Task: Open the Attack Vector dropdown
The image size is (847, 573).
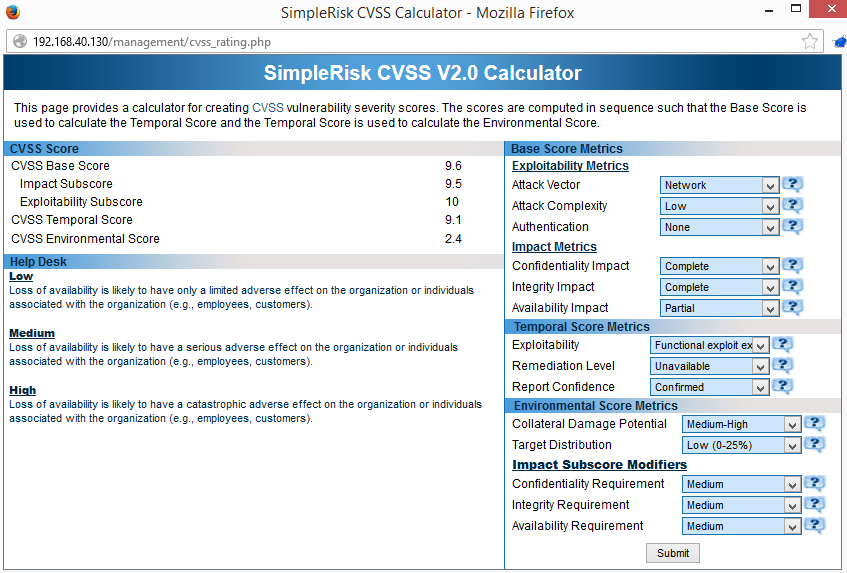Action: (719, 185)
